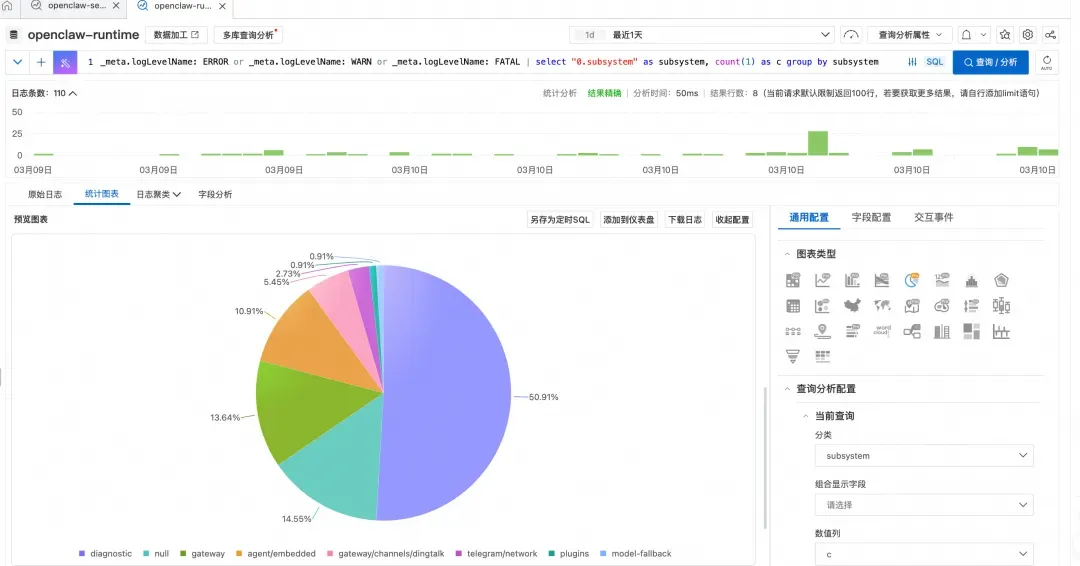Choose the histogram chart type icon
This screenshot has width=1080, height=566.
(971, 280)
